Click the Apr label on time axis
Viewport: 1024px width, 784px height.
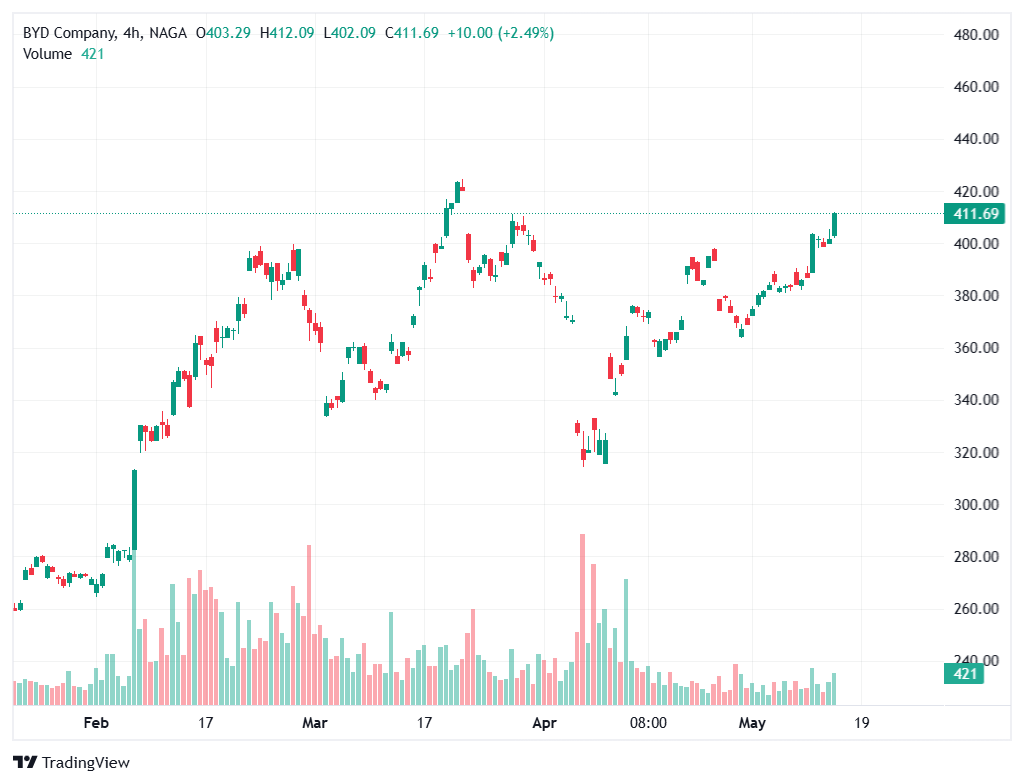click(x=544, y=722)
